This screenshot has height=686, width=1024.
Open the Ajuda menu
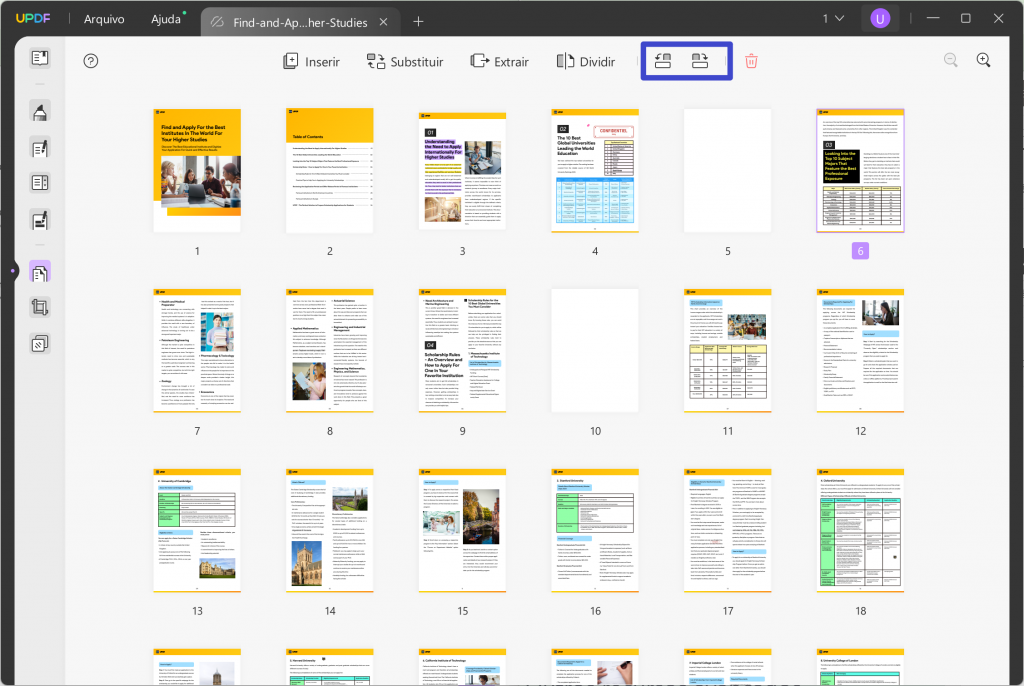[166, 18]
